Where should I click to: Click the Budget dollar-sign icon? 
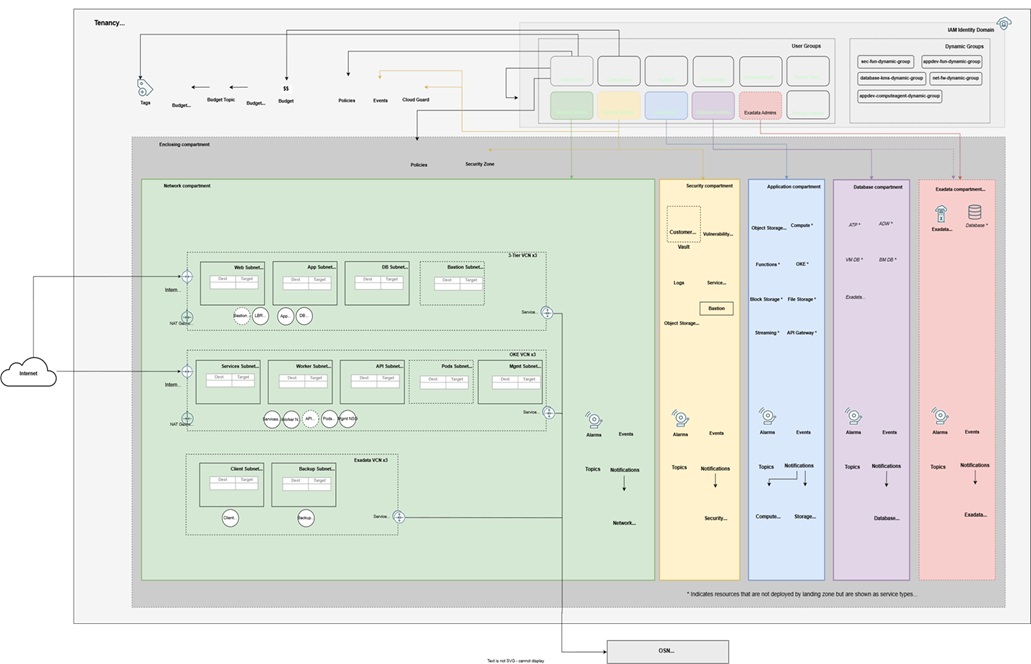[x=286, y=86]
